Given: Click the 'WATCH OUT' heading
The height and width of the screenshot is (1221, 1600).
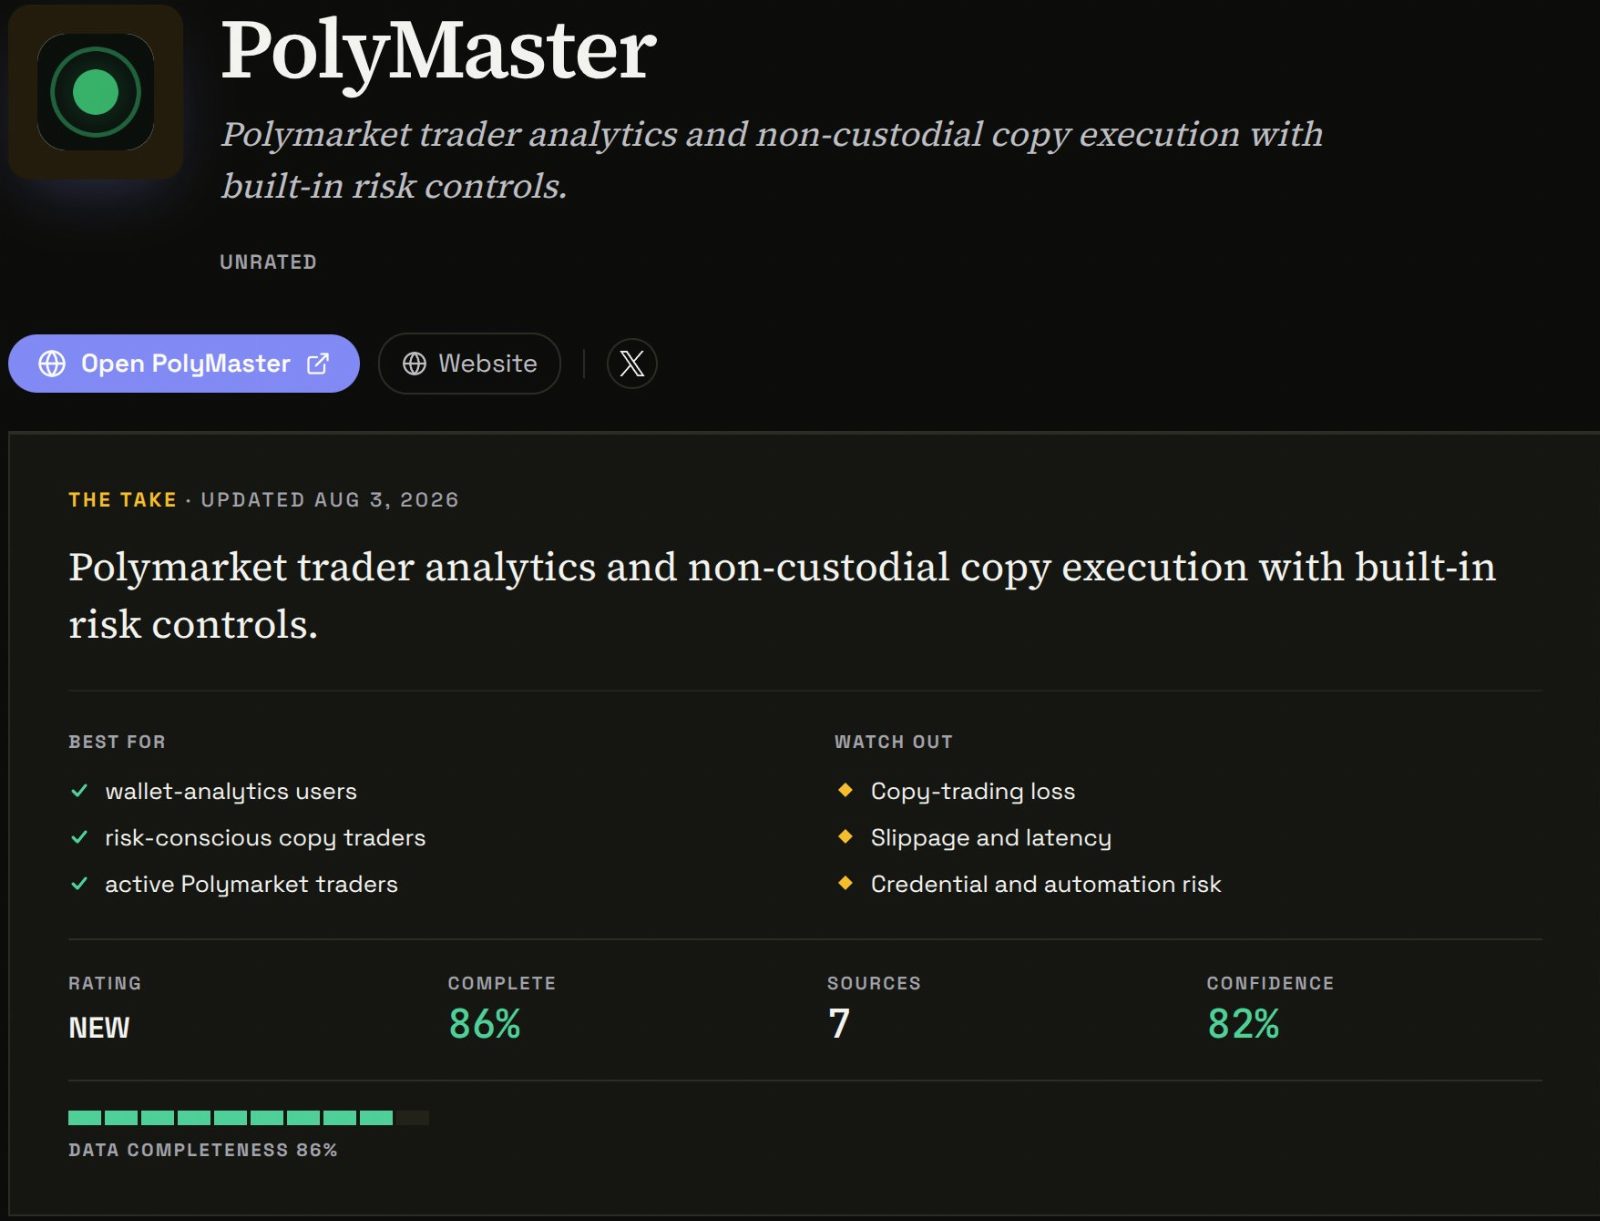Looking at the screenshot, I should tap(894, 742).
